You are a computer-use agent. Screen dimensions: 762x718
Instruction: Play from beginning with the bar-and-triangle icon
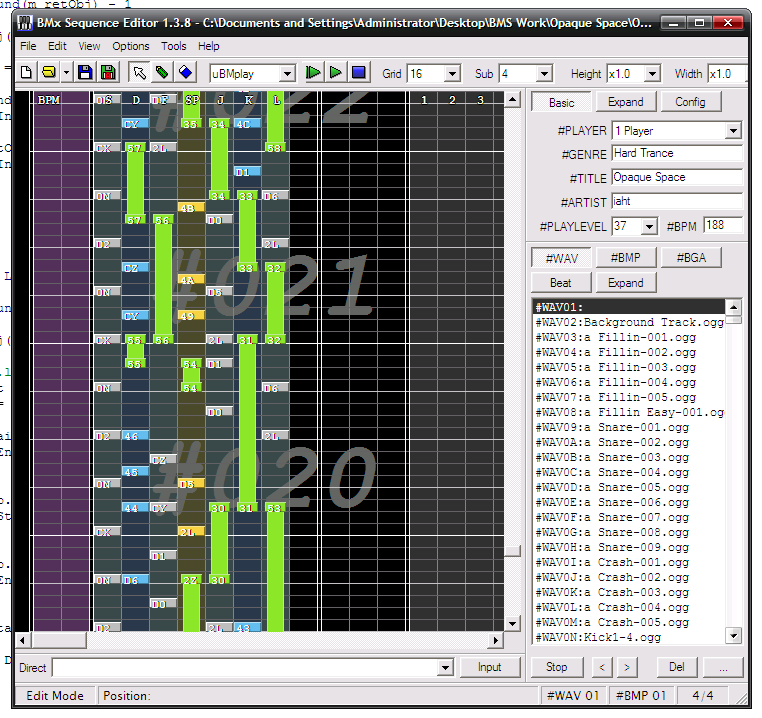313,73
